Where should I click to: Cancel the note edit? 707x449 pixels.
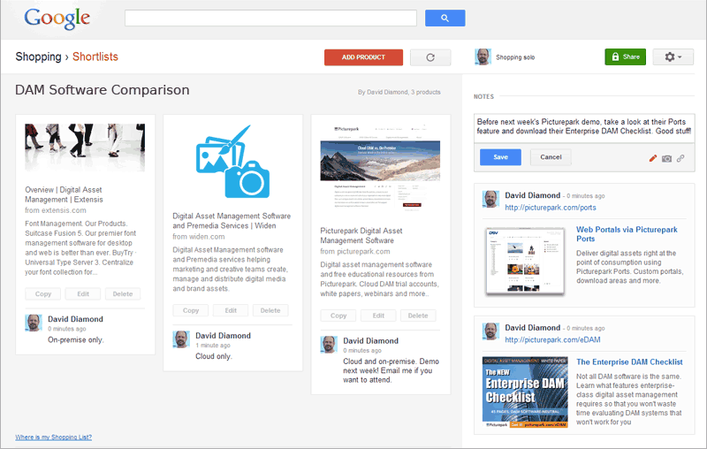pyautogui.click(x=551, y=157)
